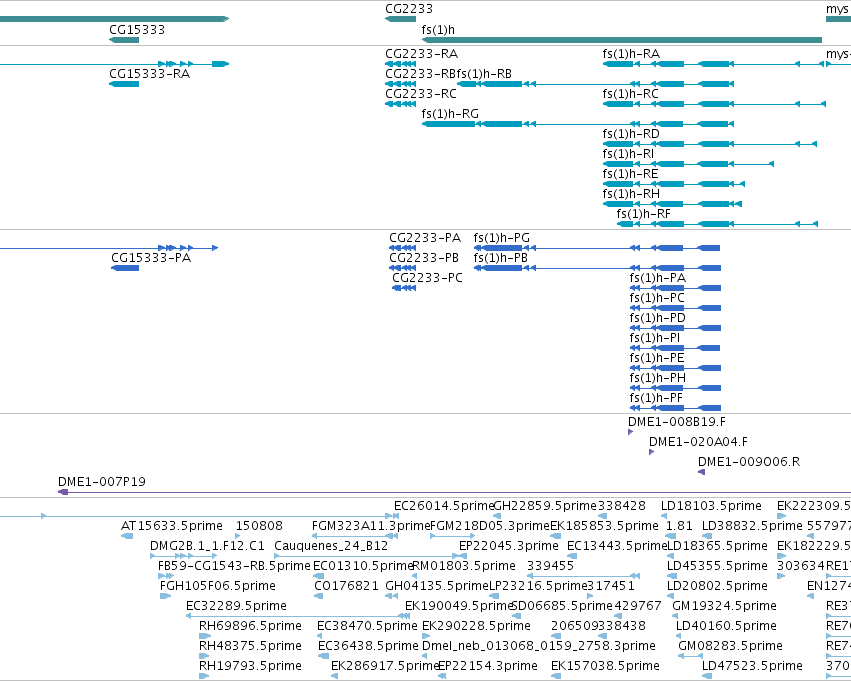Open the fs(1)h-PA protein label
Screen dimensions: 851x681
[657, 278]
